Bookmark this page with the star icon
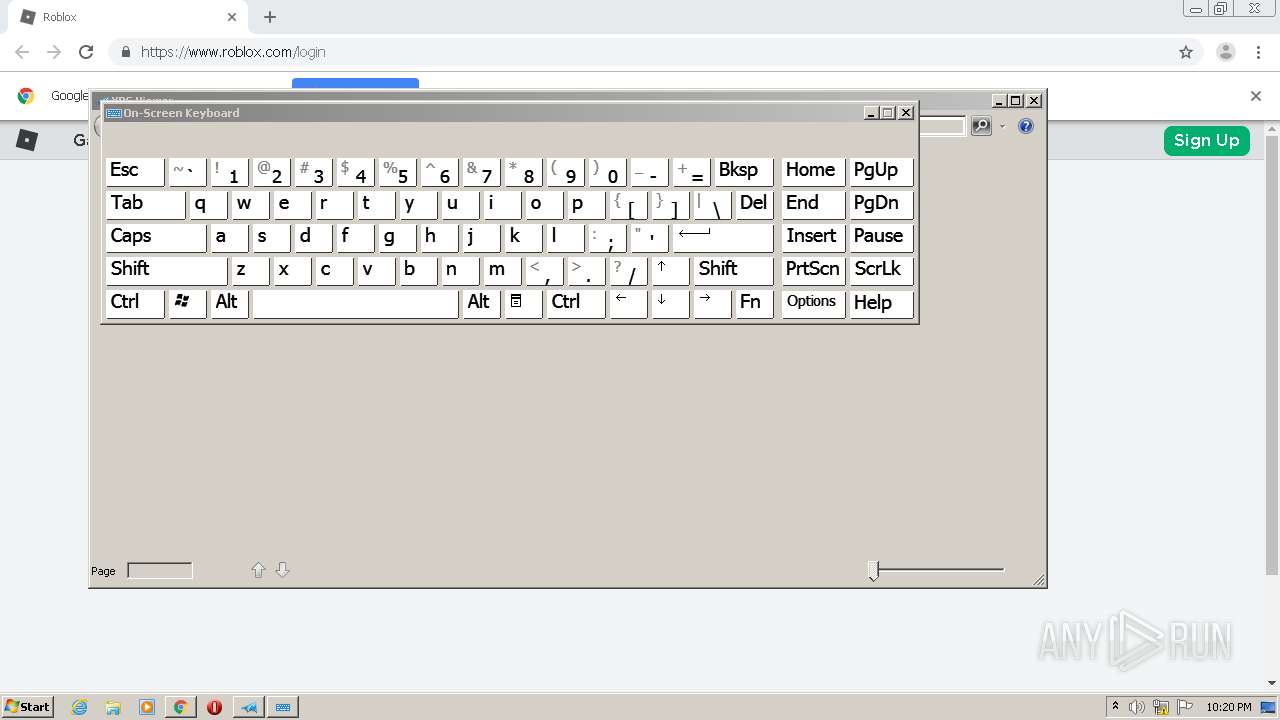The height and width of the screenshot is (720, 1280). point(1186,52)
